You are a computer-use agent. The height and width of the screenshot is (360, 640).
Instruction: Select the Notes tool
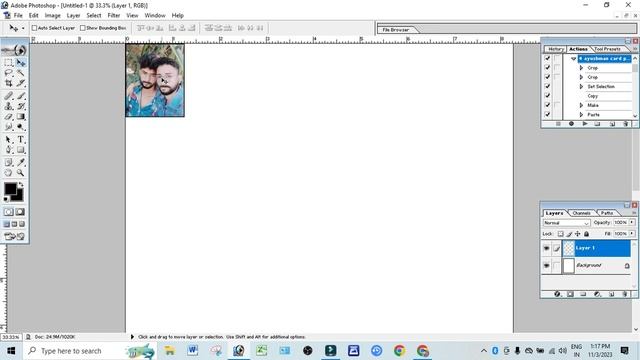point(8,162)
